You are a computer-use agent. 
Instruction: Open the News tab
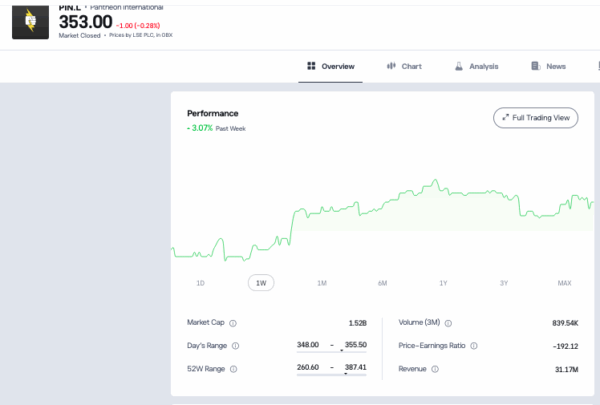tap(555, 66)
